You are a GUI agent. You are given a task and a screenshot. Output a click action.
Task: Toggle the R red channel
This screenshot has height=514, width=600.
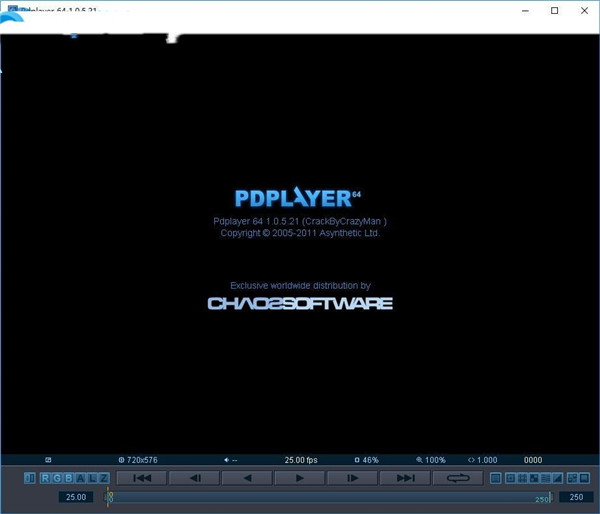coord(45,478)
